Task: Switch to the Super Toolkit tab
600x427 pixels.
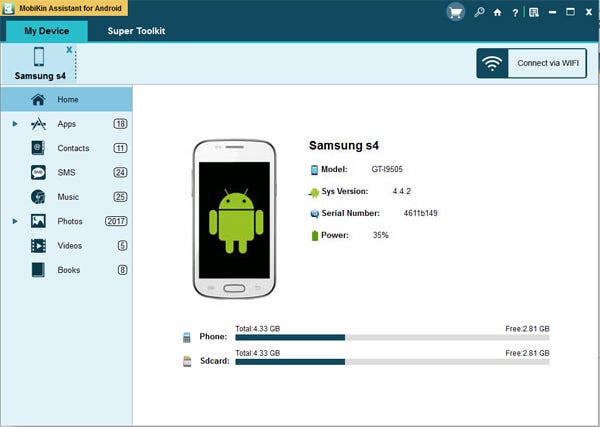Action: click(136, 31)
